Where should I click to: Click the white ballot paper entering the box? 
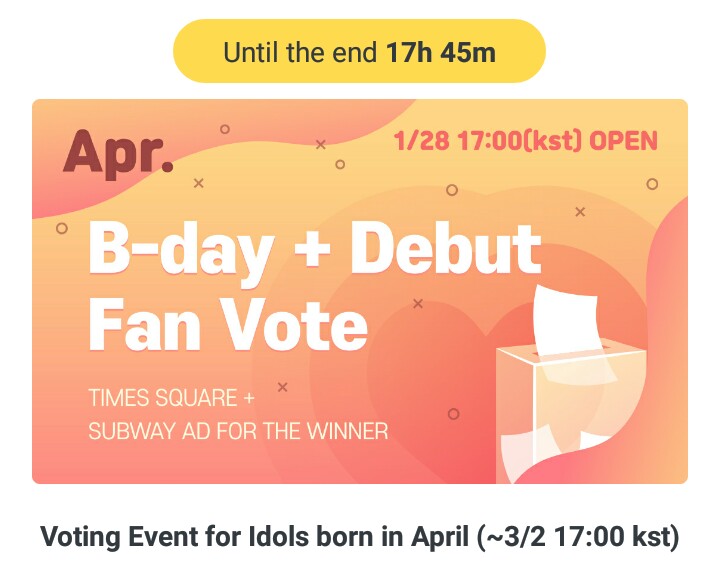click(x=568, y=318)
